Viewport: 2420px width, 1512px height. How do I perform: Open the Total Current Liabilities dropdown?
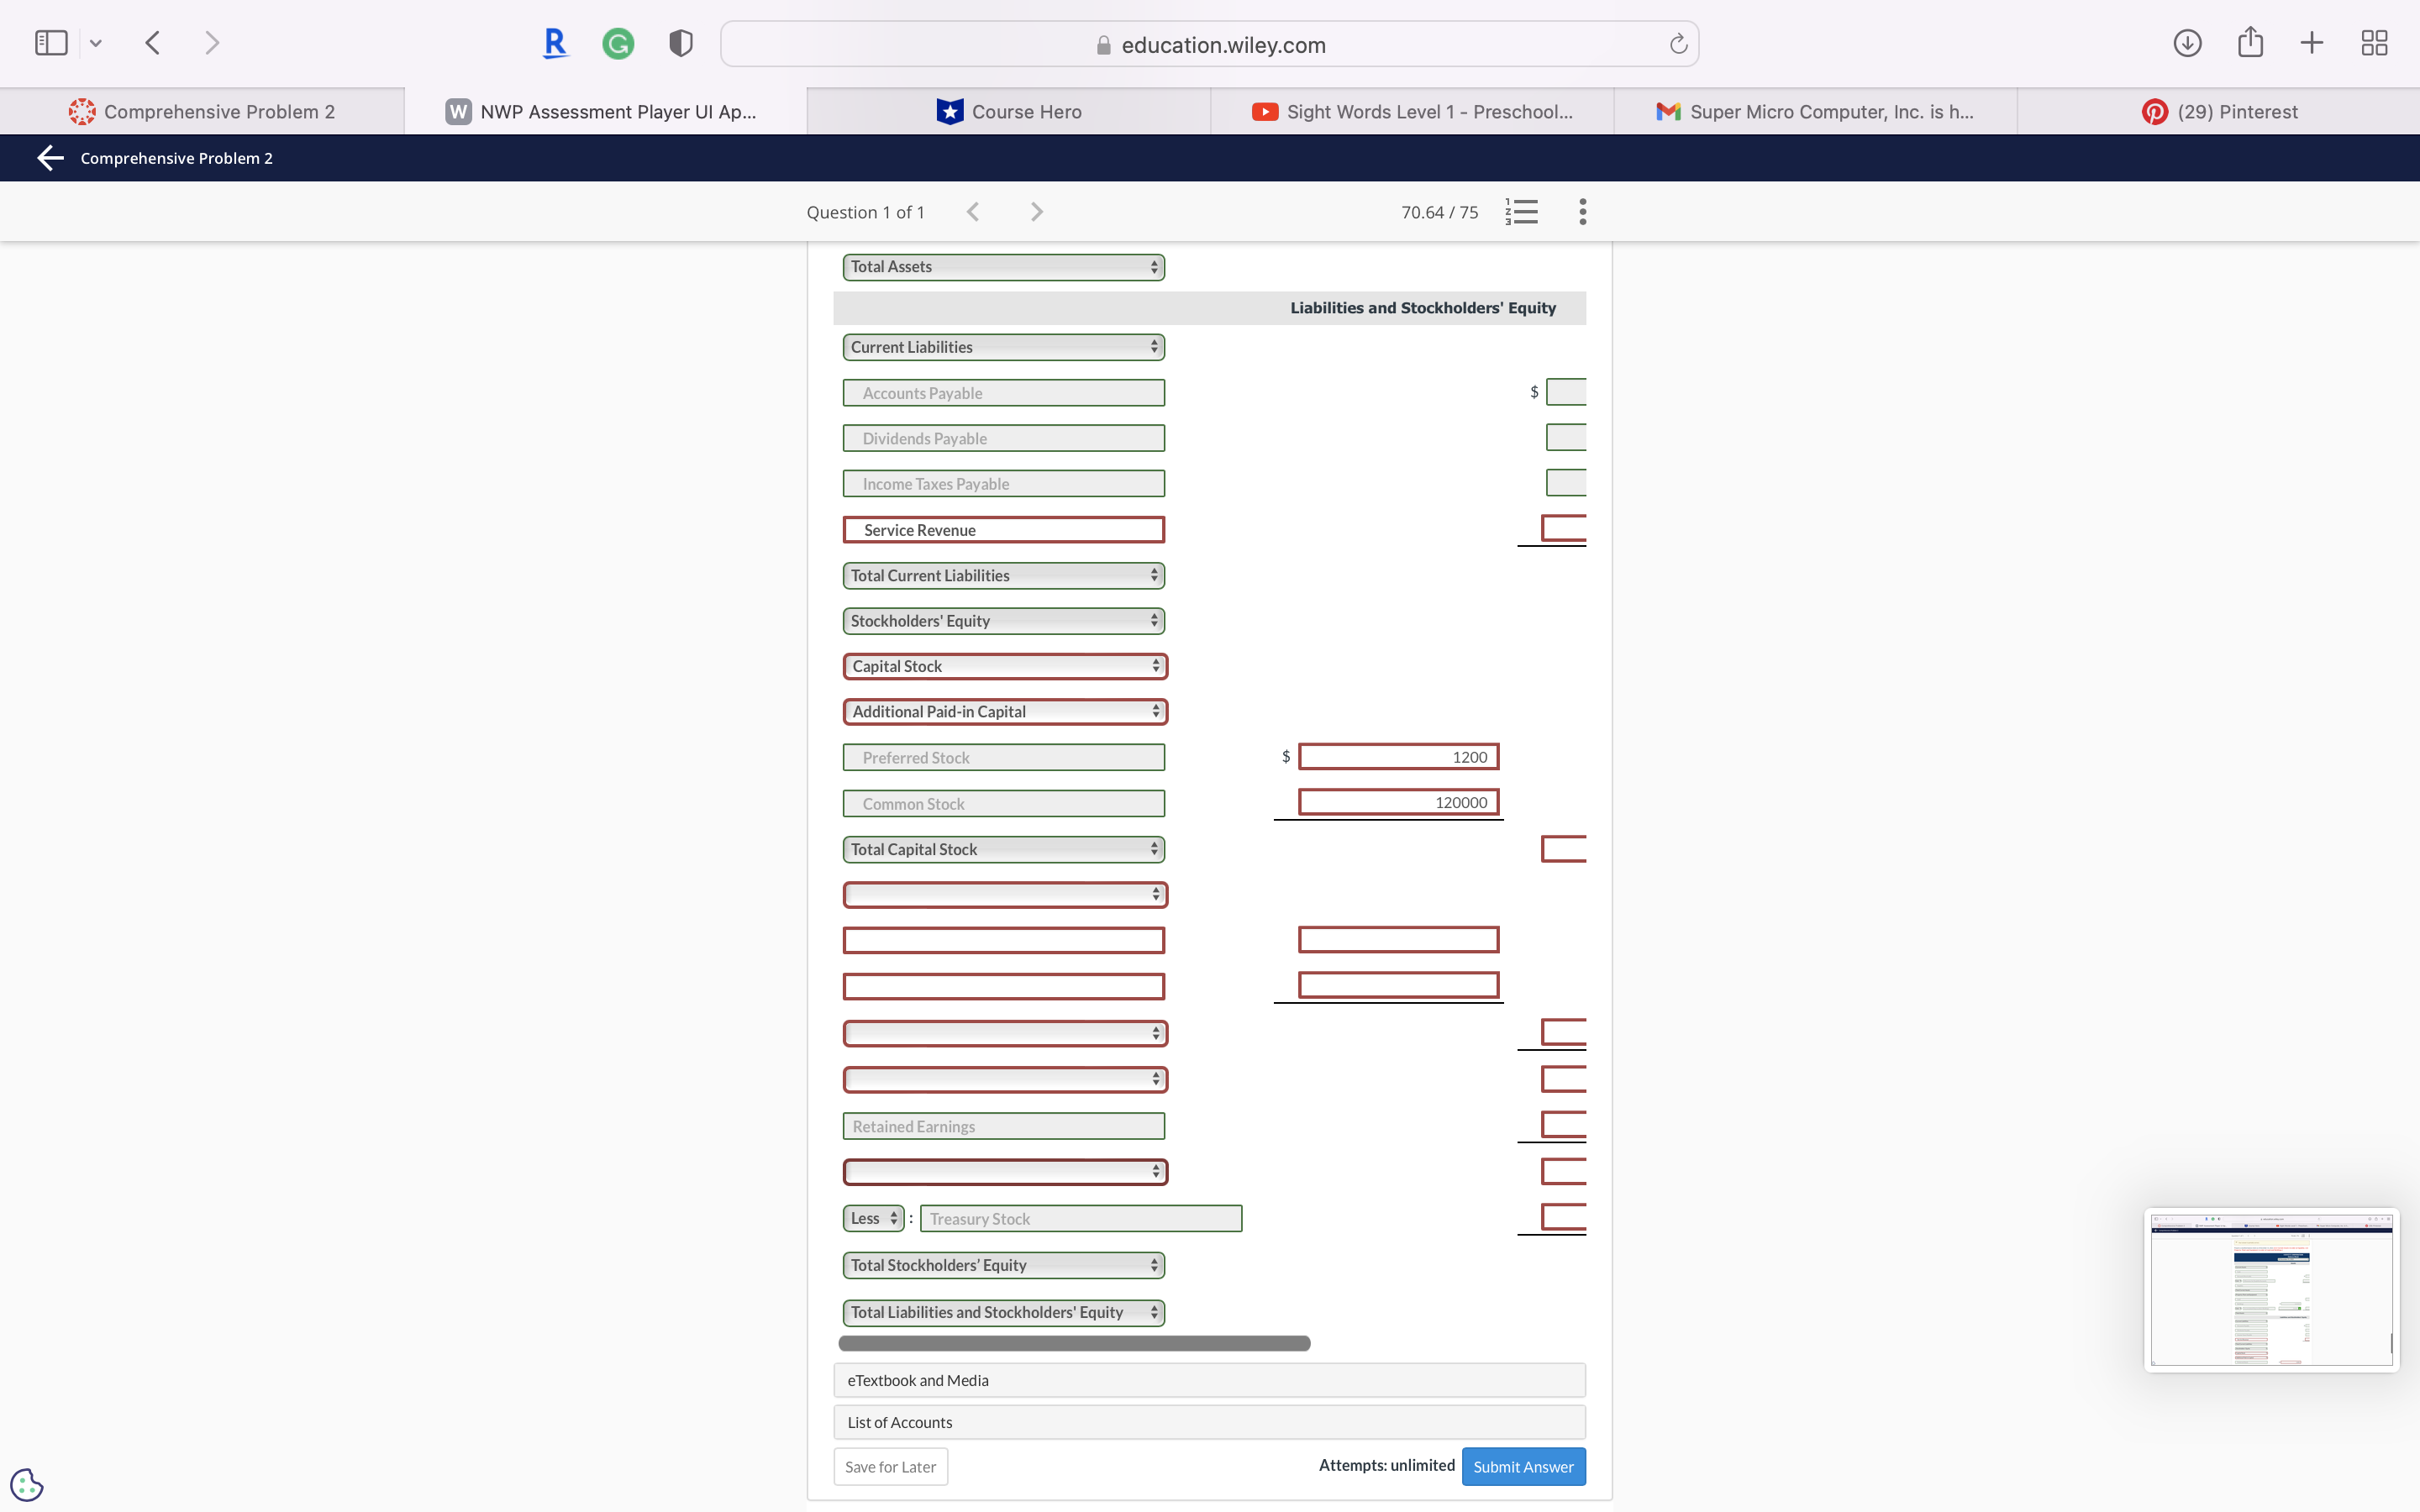1003,575
